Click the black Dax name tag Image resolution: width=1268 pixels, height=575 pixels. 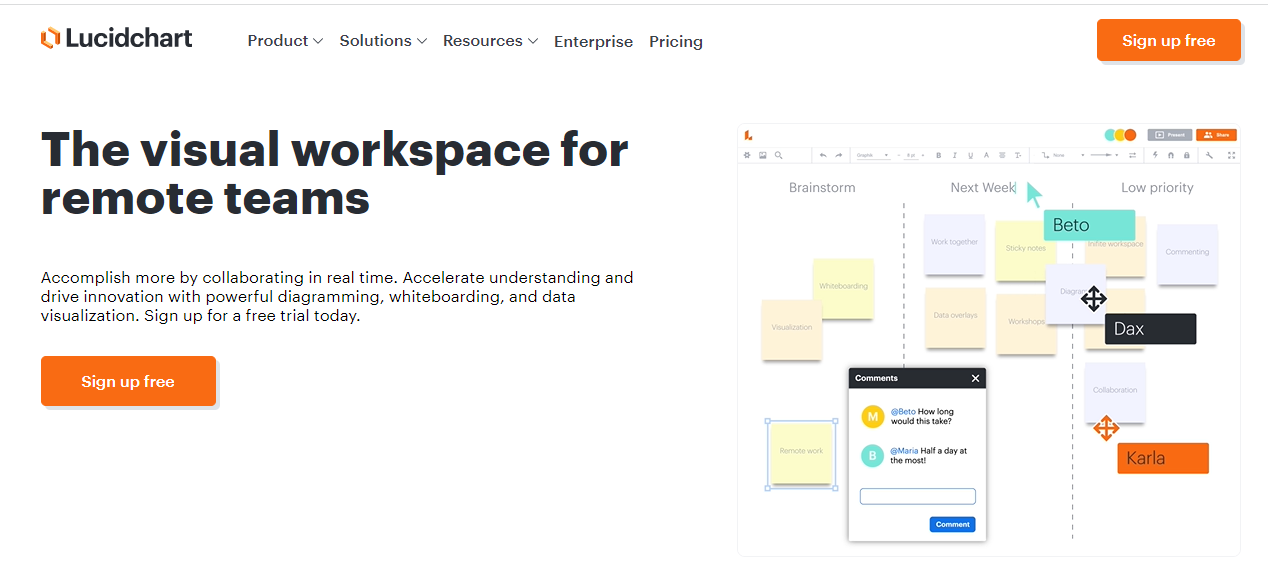tap(1150, 329)
